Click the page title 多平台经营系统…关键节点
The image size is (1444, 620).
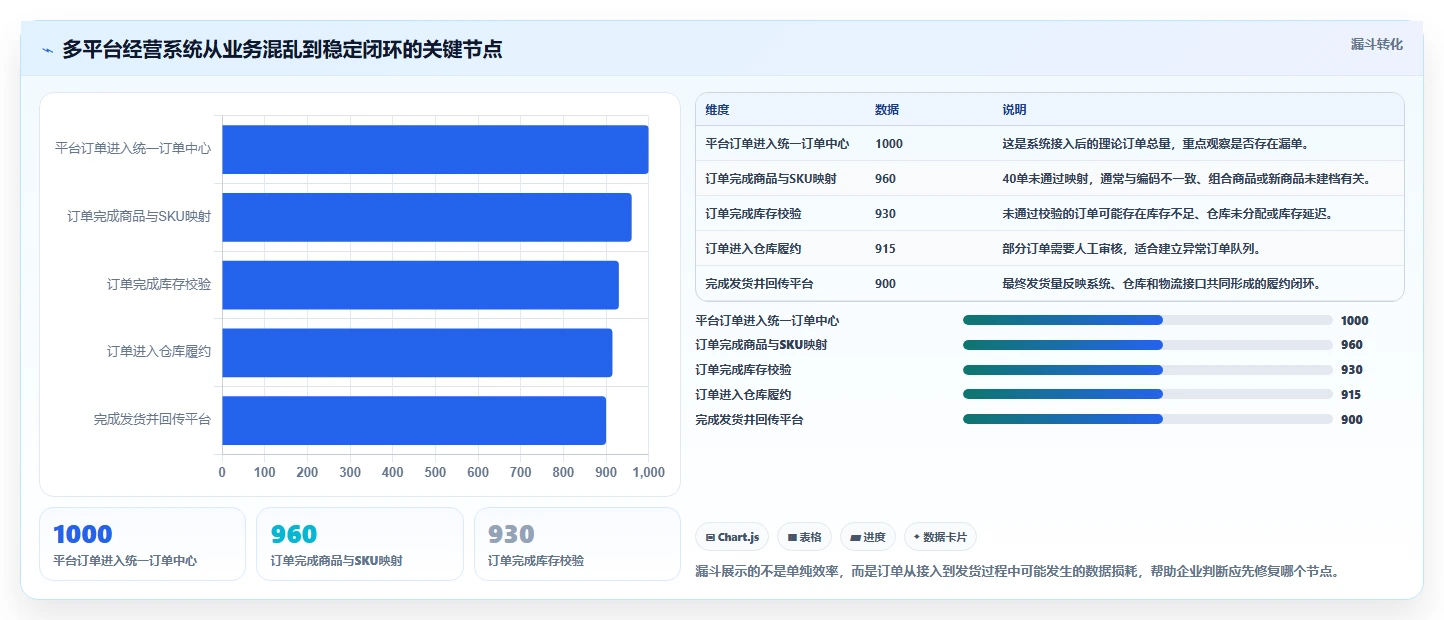[282, 49]
